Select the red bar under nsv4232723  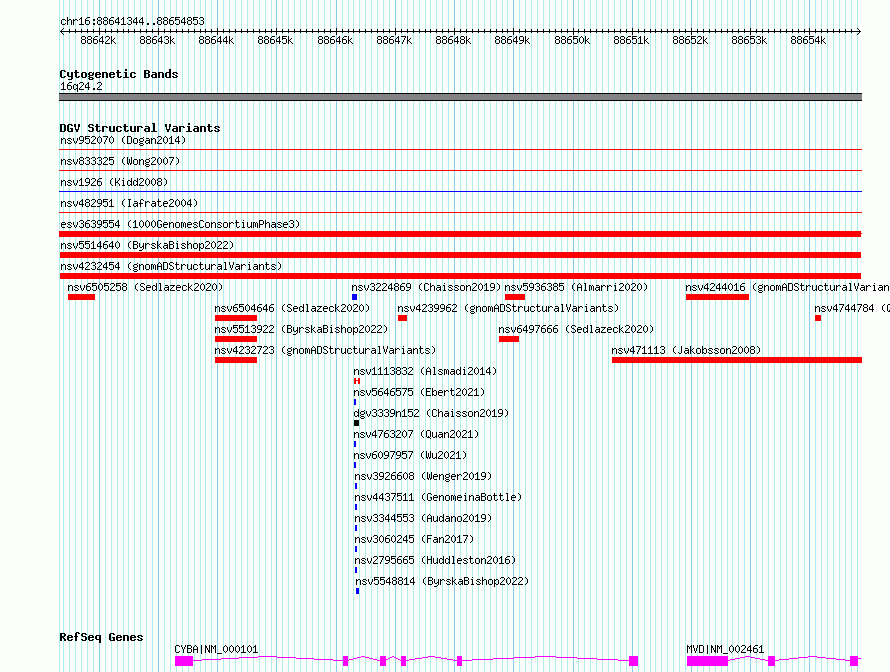tap(236, 360)
